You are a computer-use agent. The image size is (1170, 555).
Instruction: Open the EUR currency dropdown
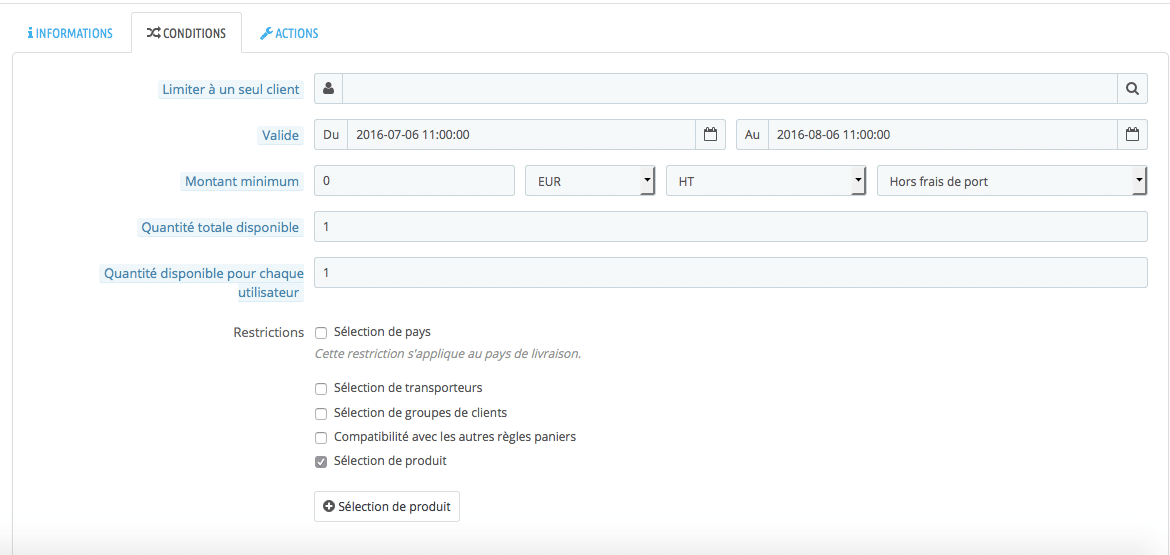pos(590,181)
